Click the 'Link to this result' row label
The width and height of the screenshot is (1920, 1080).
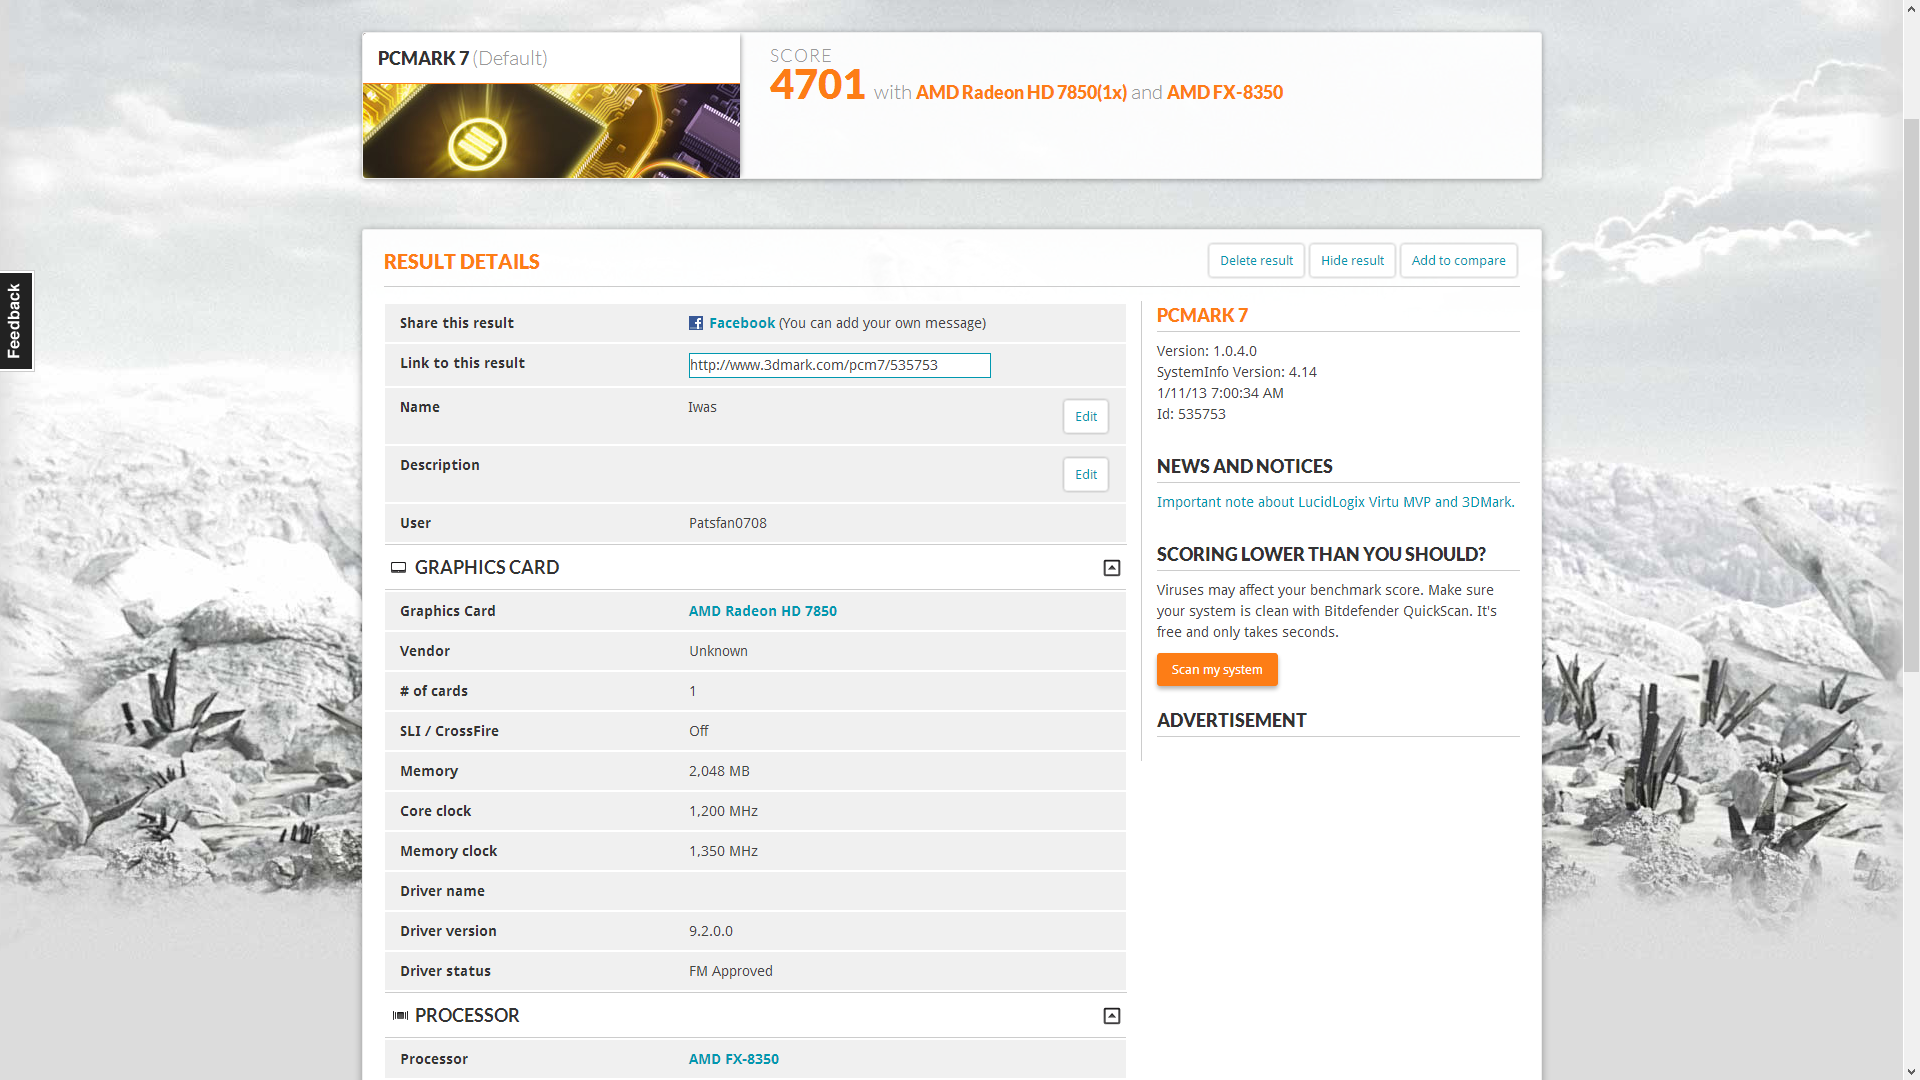point(462,363)
